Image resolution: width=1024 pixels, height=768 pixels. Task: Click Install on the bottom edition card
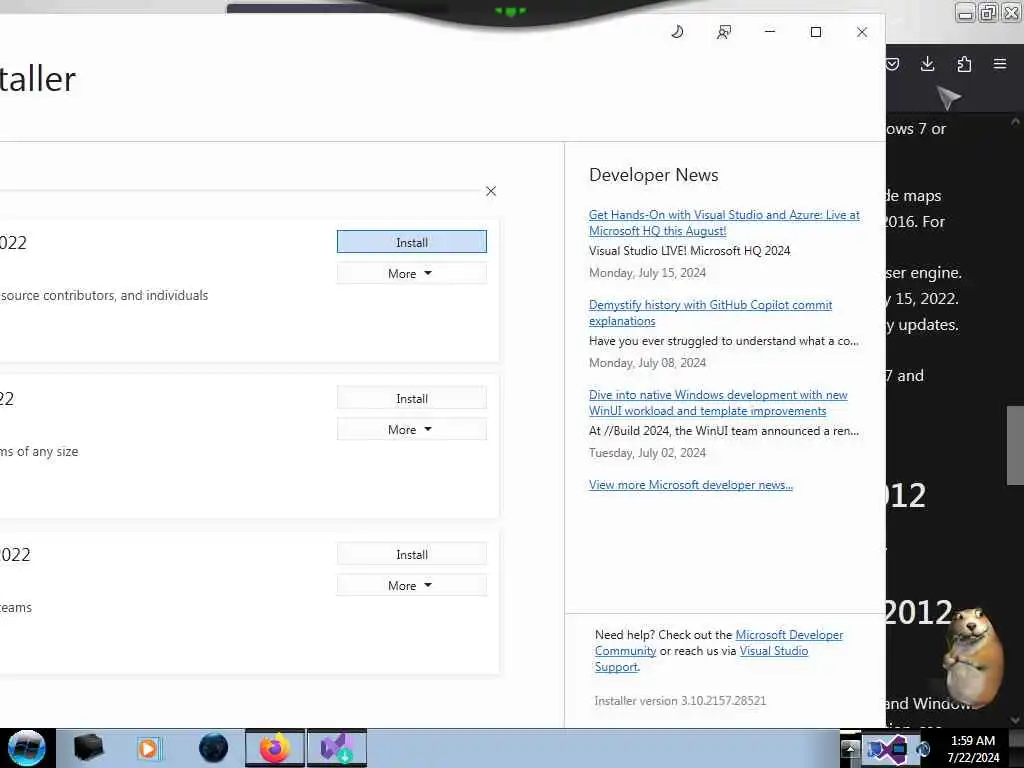(411, 554)
